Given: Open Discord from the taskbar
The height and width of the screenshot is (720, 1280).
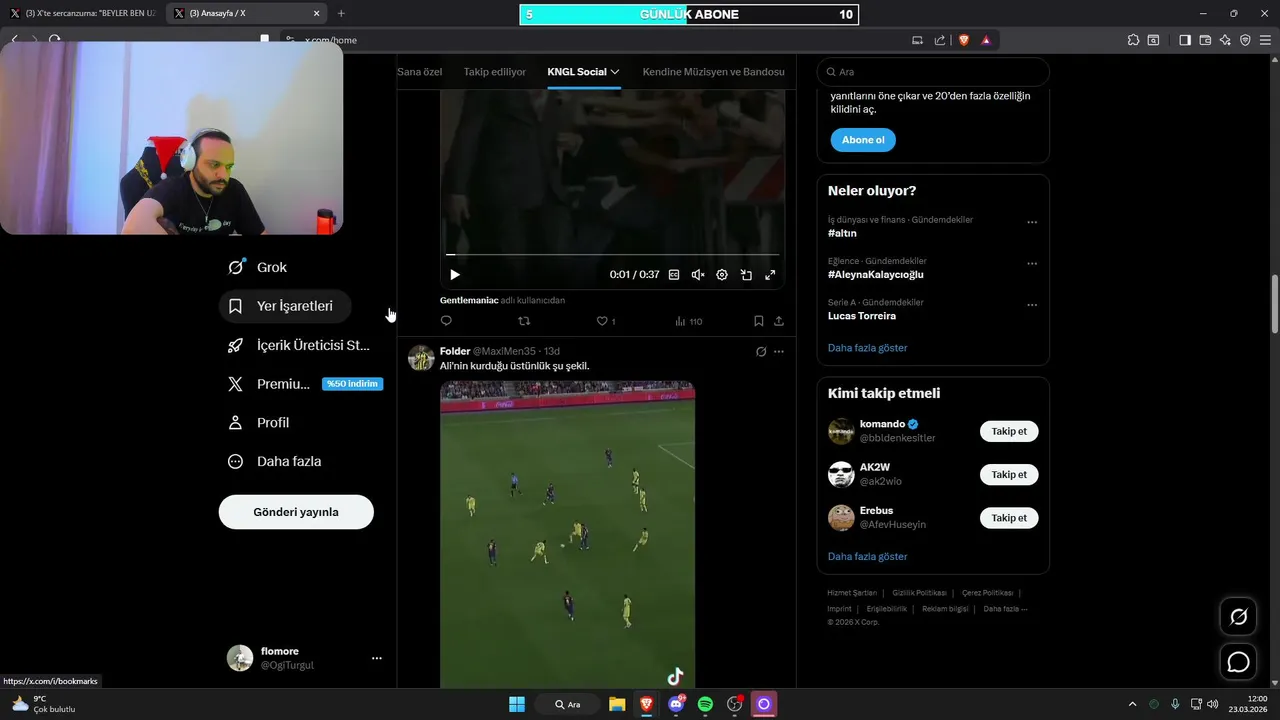Looking at the screenshot, I should point(676,704).
